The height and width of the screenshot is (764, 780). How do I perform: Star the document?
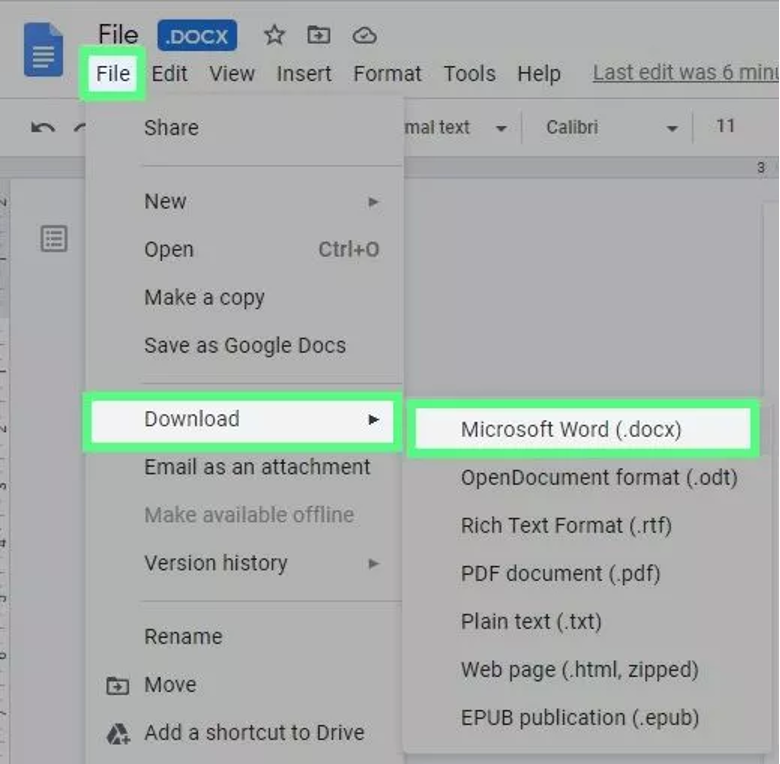(x=274, y=35)
